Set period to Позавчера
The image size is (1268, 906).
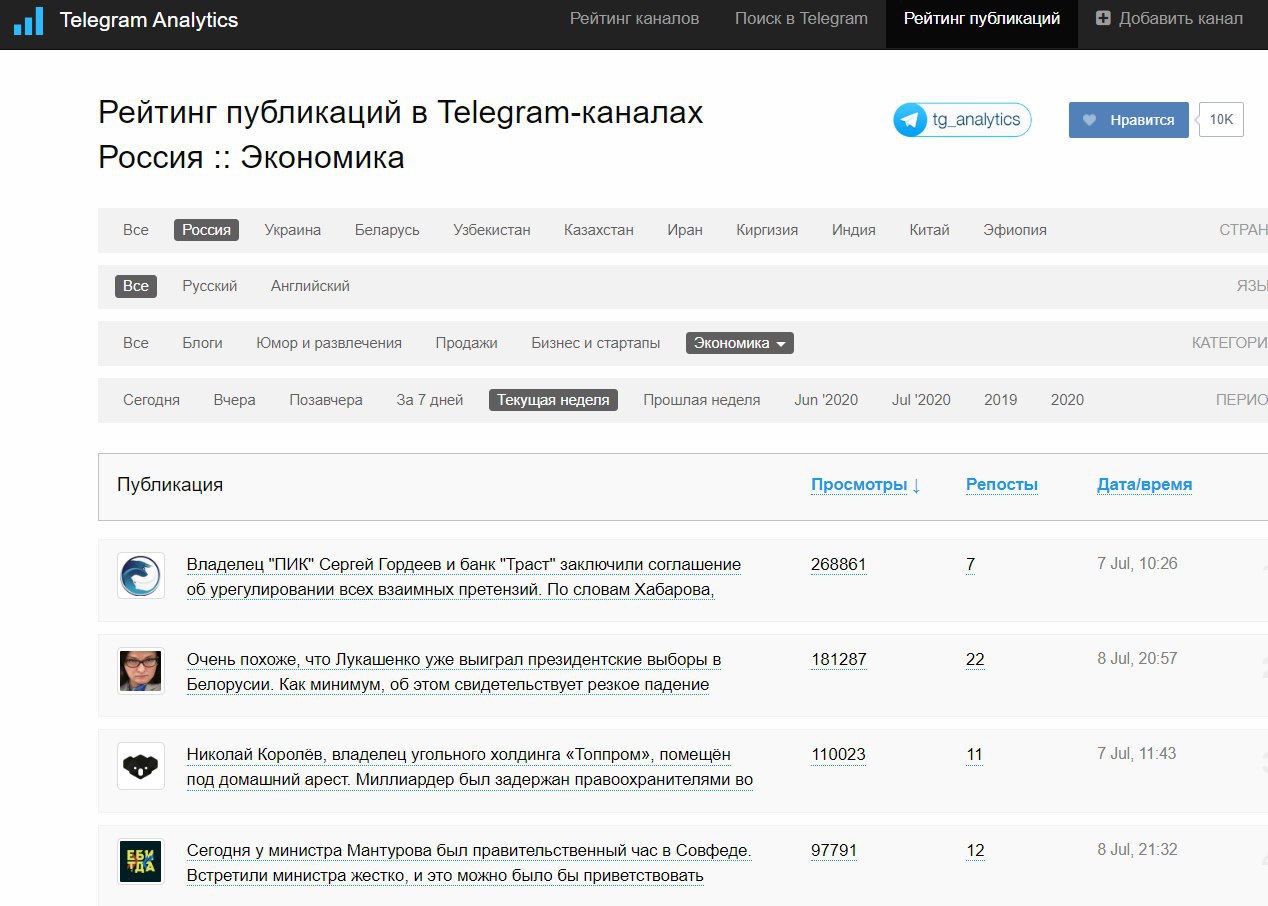[x=326, y=400]
